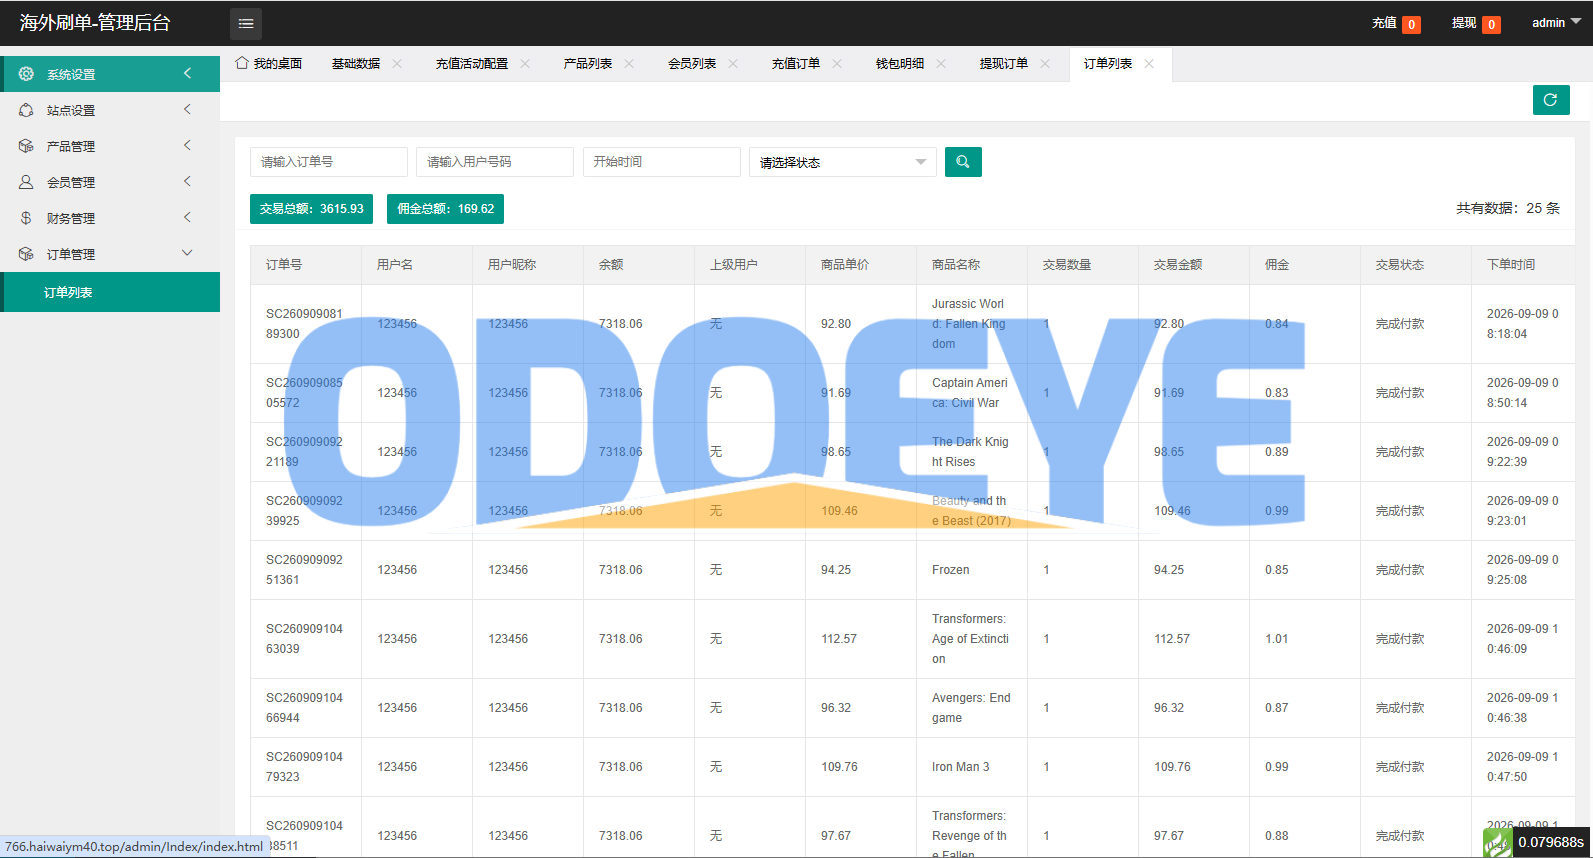1593x858 pixels.
Task: Open the 请选择状态 status dropdown
Action: [843, 162]
